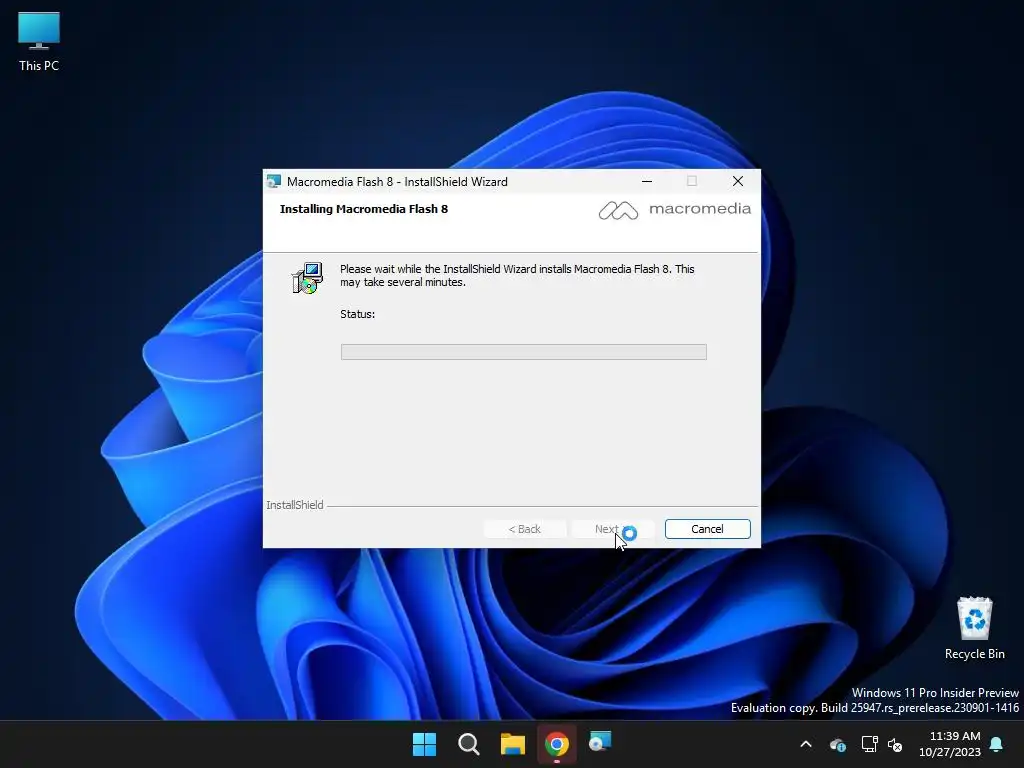Click the installation progress bar
This screenshot has width=1024, height=768.
tap(523, 352)
